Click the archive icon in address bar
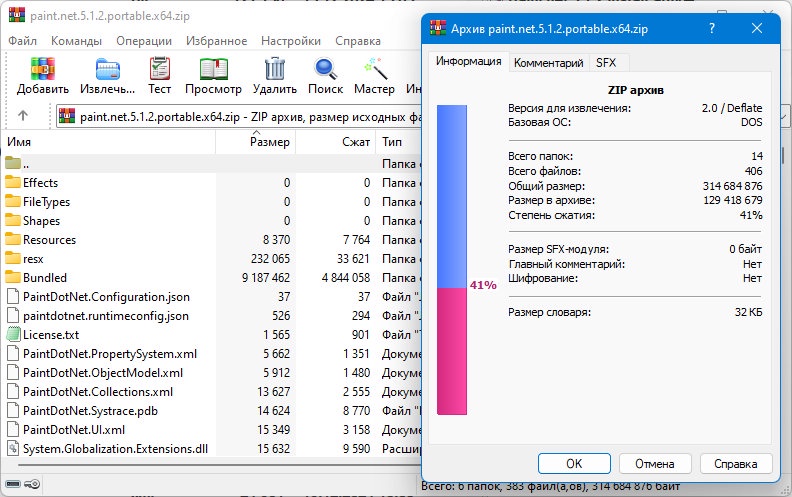Viewport: 792px width, 497px height. pos(67,117)
